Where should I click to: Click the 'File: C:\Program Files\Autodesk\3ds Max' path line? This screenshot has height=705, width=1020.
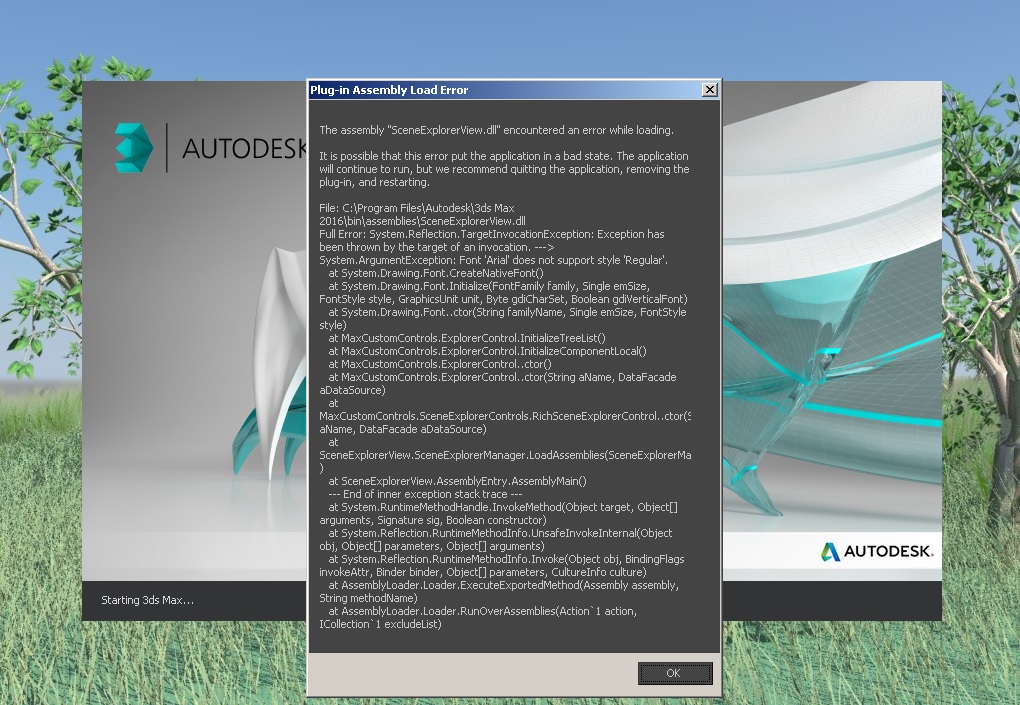coord(417,208)
